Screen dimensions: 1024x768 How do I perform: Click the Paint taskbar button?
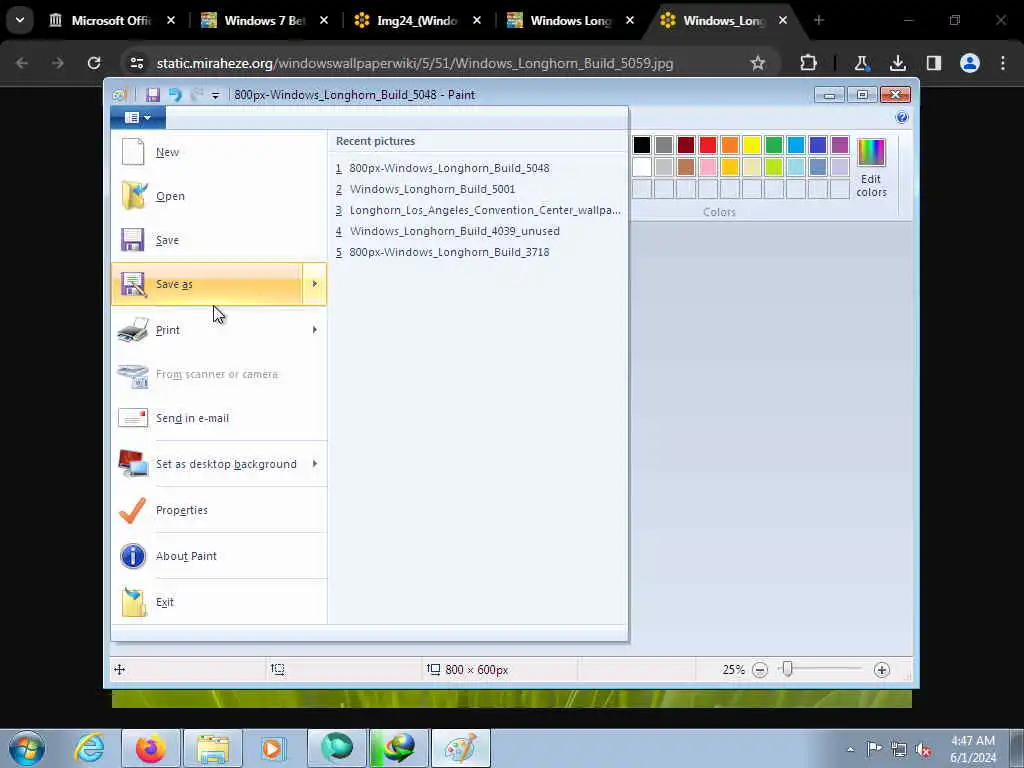pyautogui.click(x=460, y=748)
